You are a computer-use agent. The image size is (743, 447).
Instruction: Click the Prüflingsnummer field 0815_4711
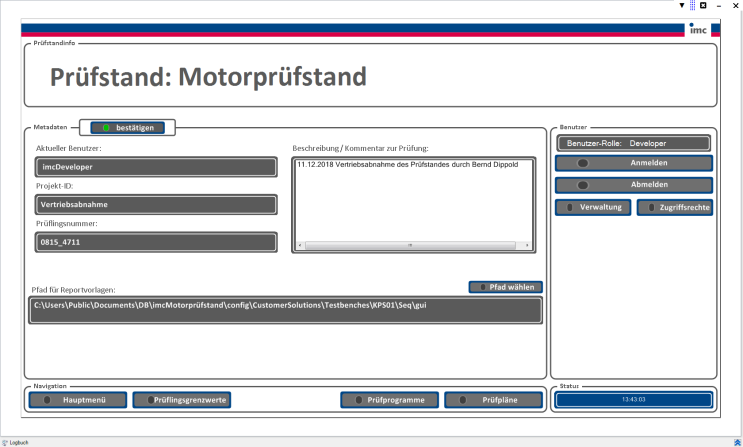tap(156, 242)
